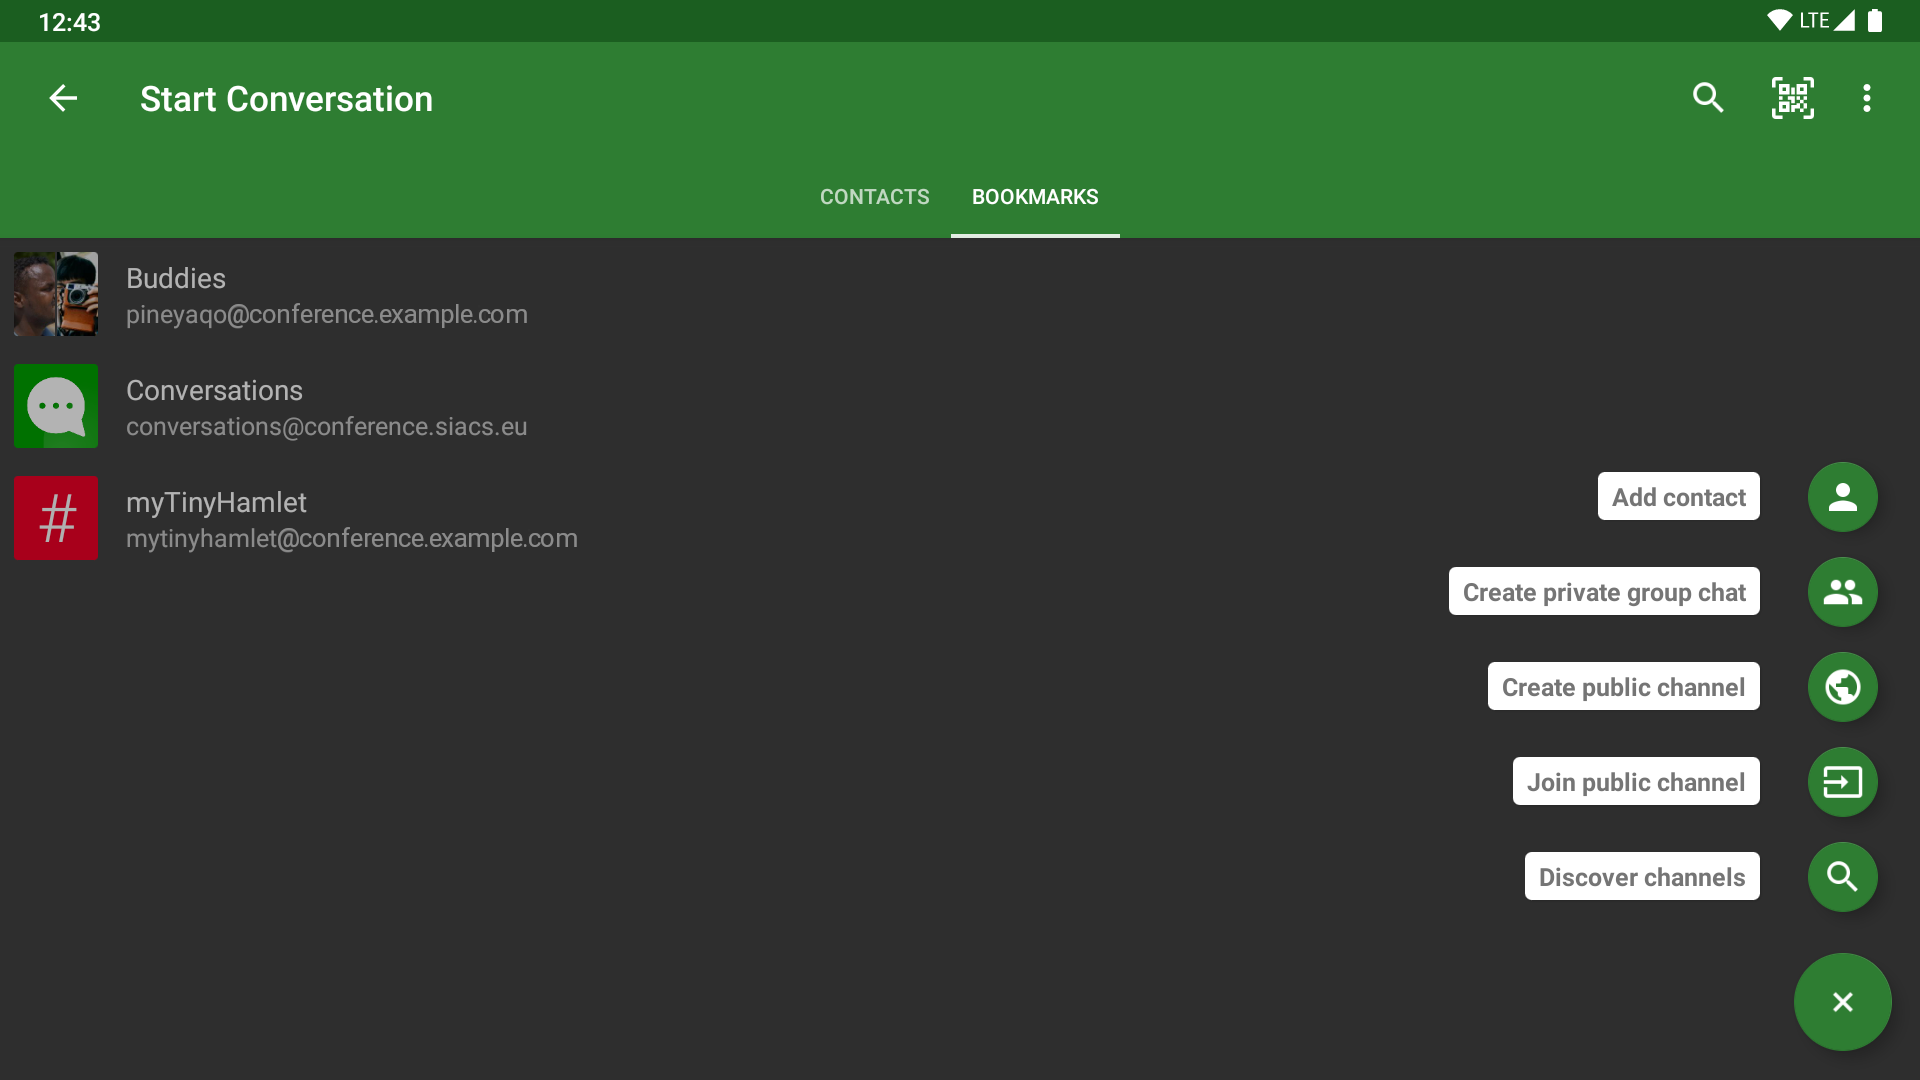
Task: Tap the back arrow icon
Action: (x=63, y=98)
